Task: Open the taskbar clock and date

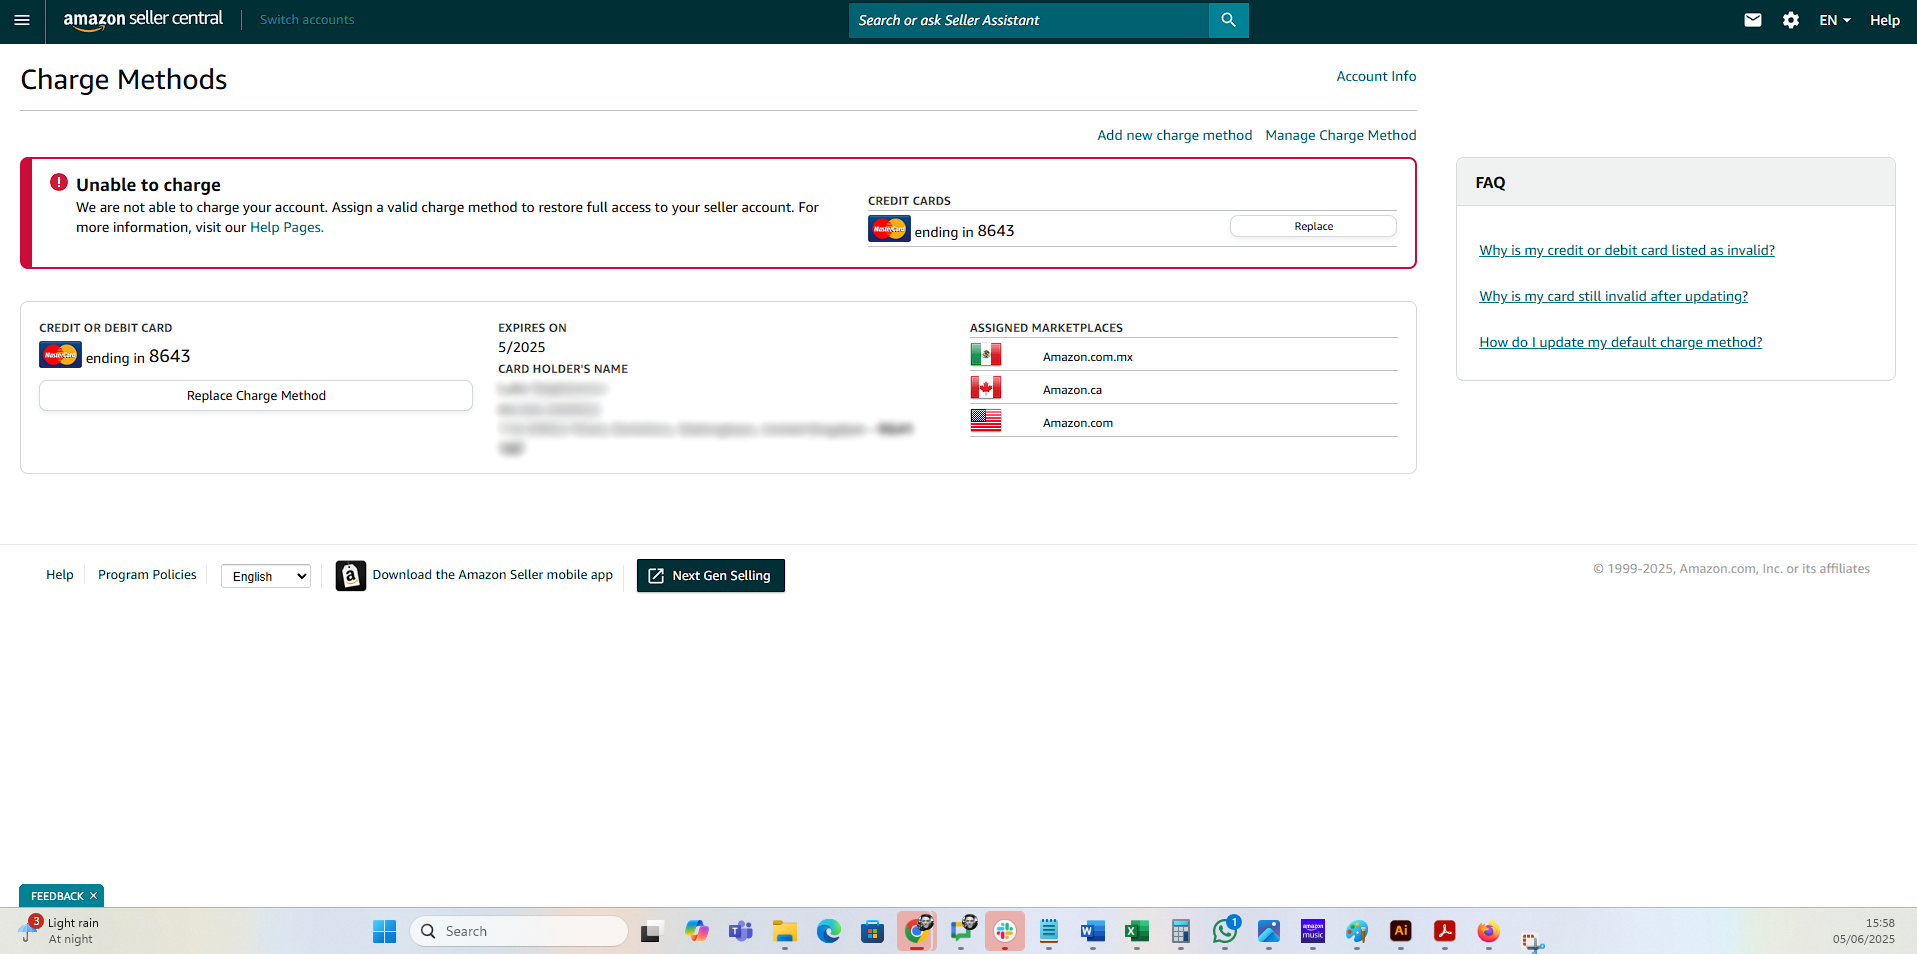Action: coord(1863,931)
